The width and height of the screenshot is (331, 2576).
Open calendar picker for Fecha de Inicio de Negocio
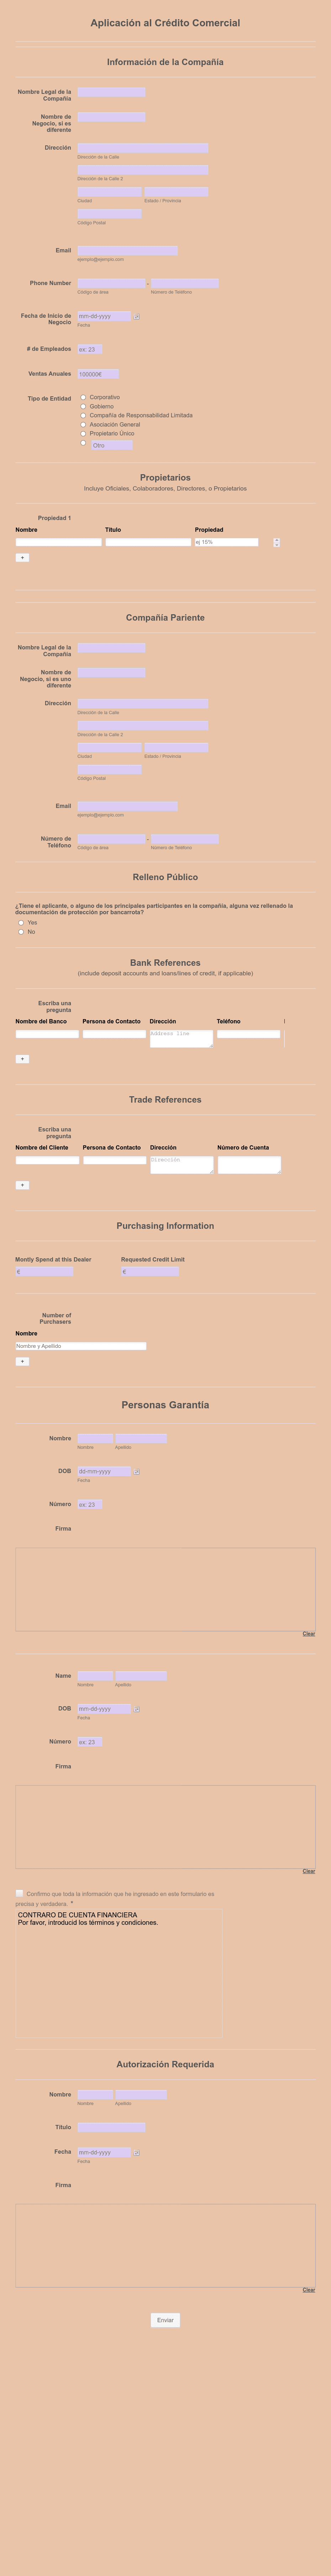coord(137,316)
